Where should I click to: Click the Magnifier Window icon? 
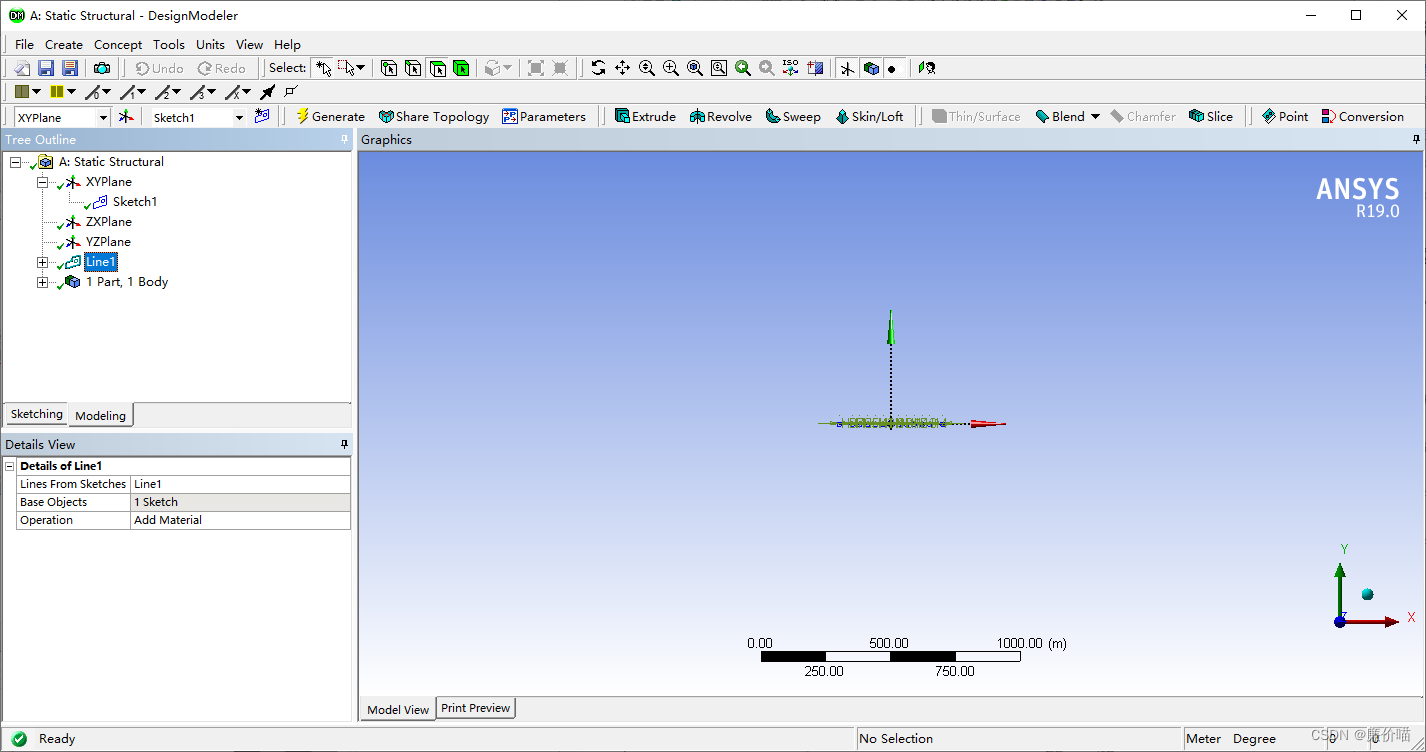[719, 68]
